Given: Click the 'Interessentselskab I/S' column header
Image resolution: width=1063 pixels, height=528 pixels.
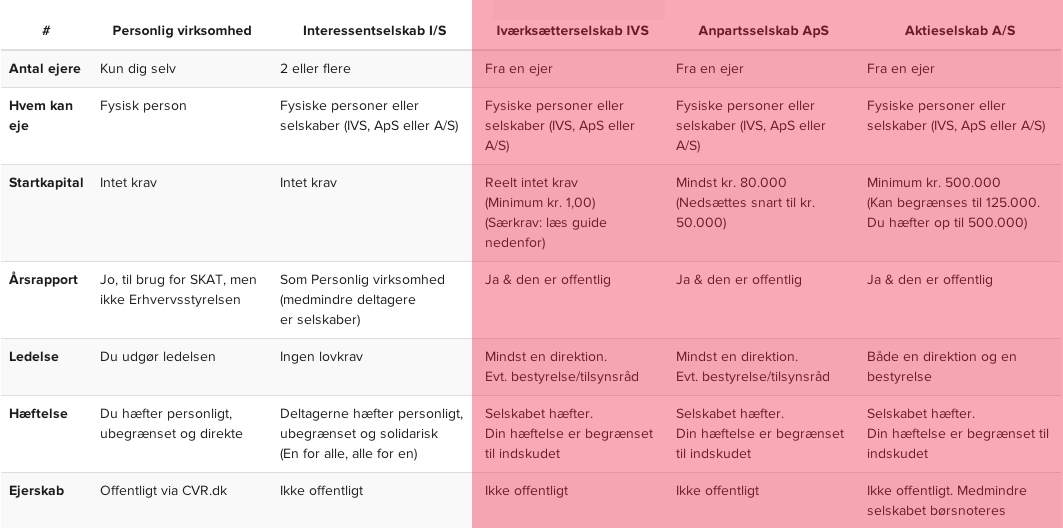Looking at the screenshot, I should 375,31.
